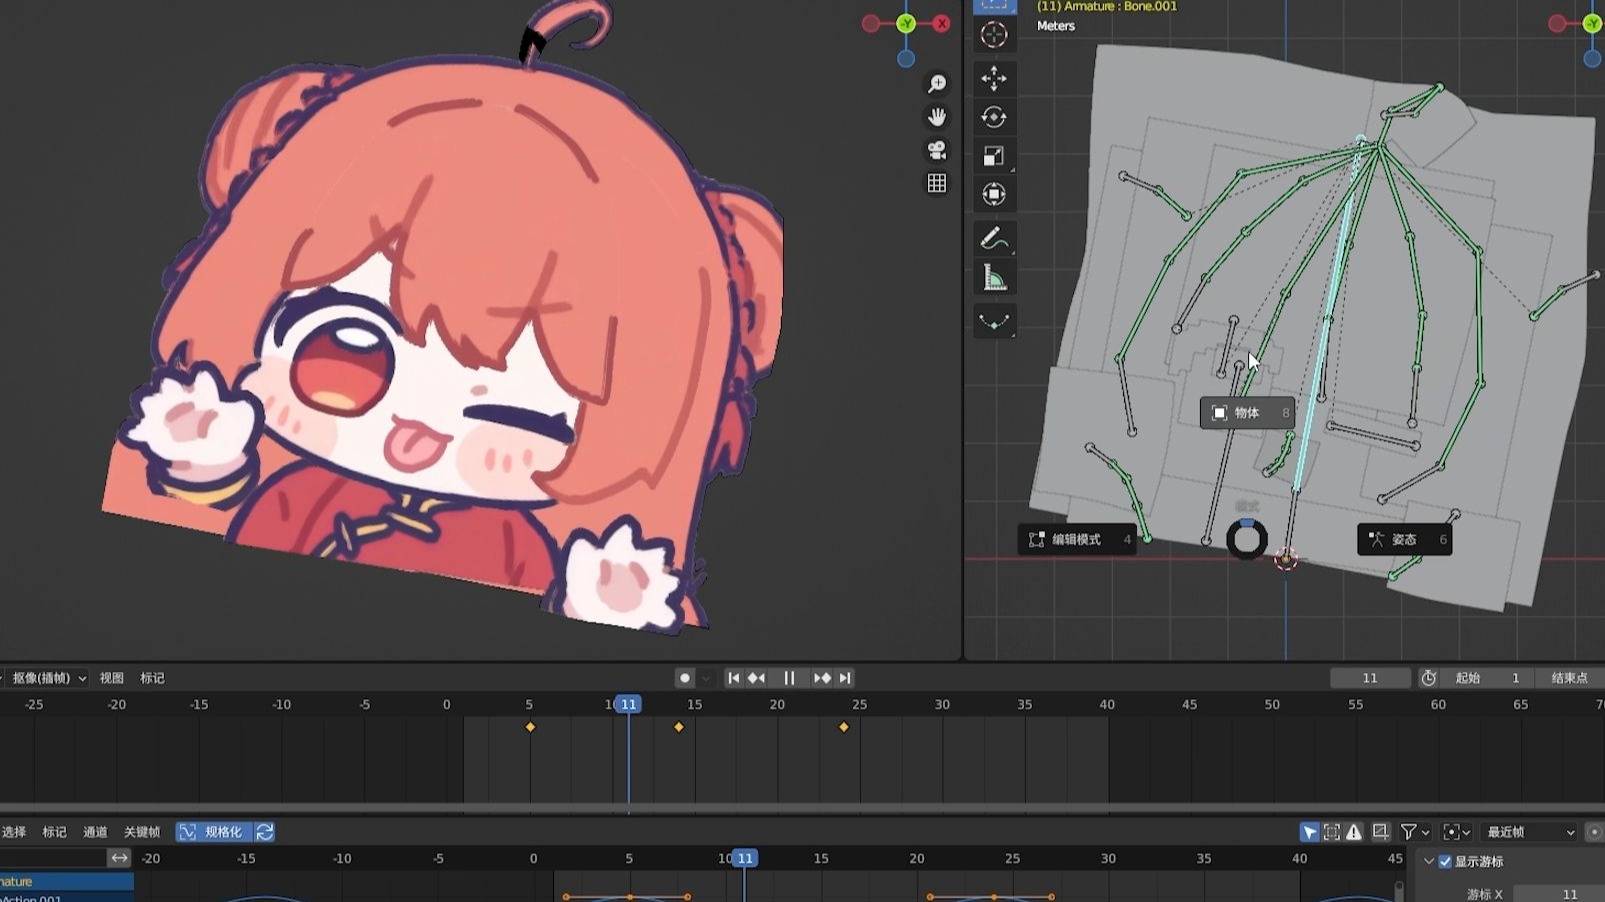Click the 起始 start frame field

click(1486, 678)
